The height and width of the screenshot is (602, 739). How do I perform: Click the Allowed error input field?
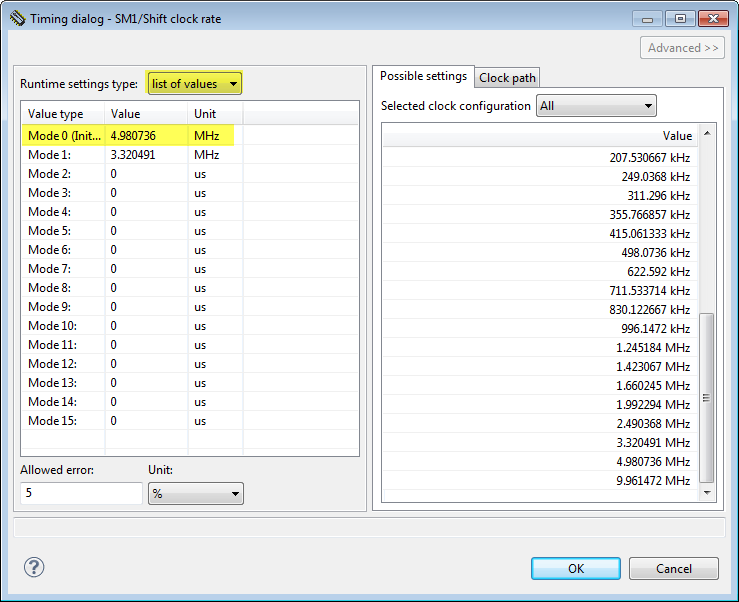(x=81, y=494)
